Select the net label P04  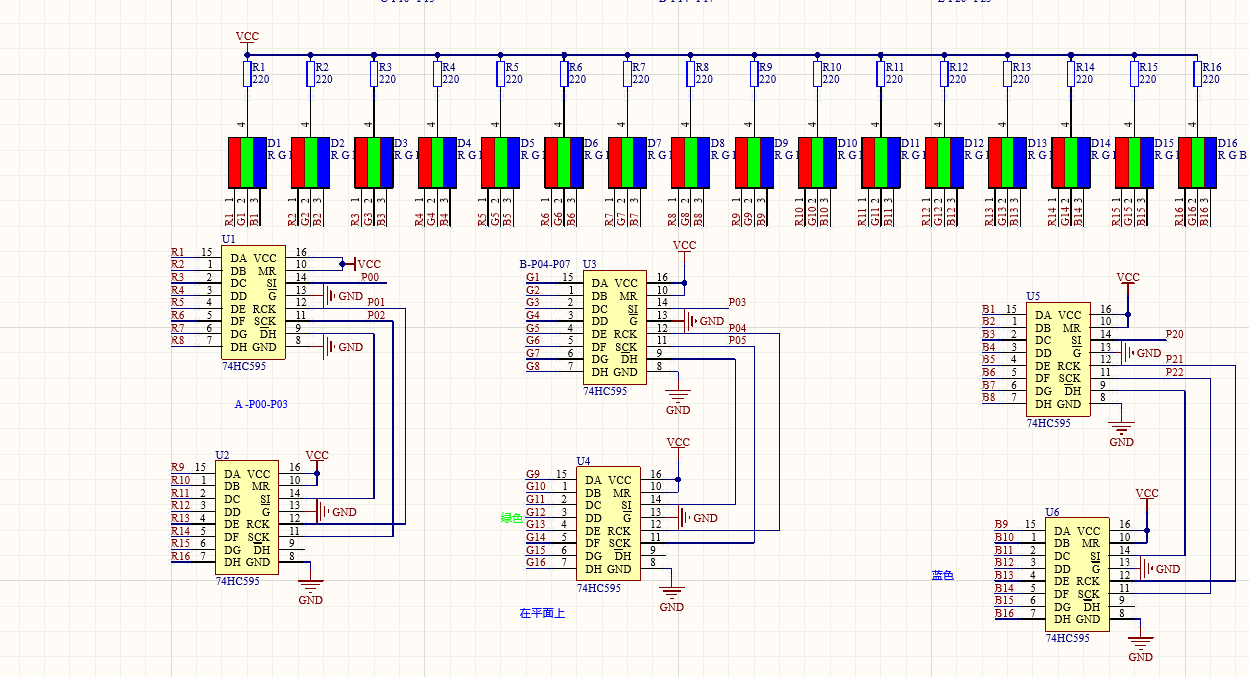pos(737,328)
